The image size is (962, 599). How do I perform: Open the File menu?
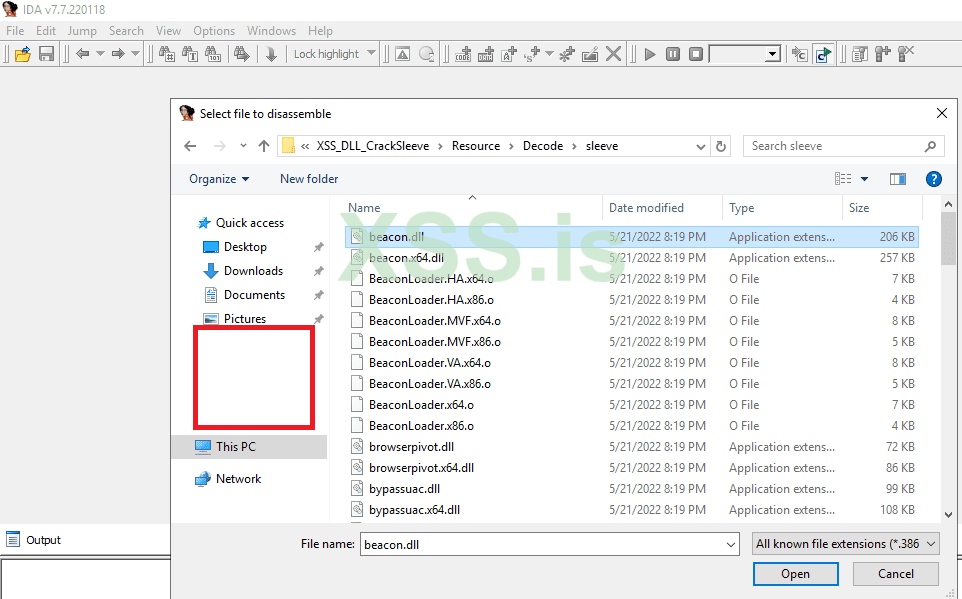tap(15, 31)
